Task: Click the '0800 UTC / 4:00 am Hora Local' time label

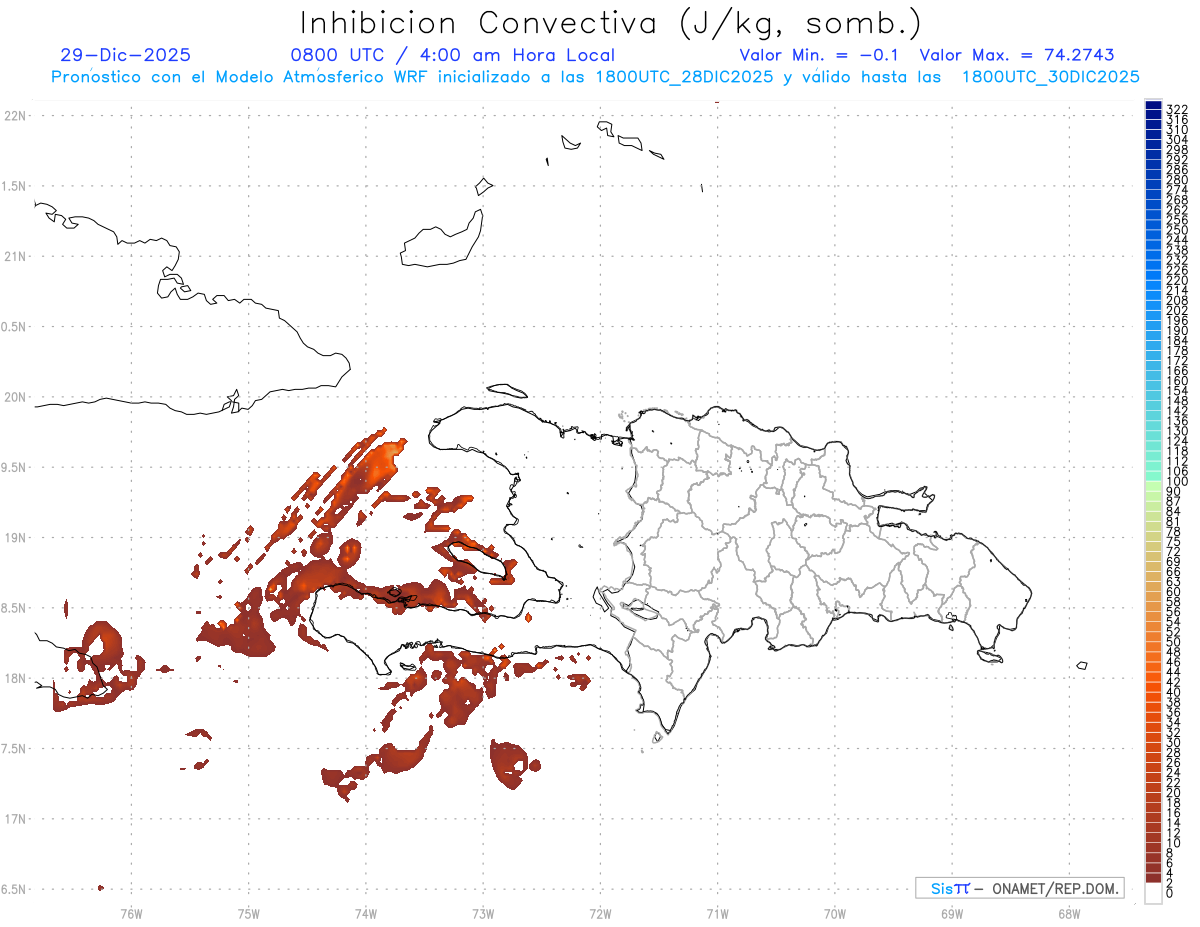Action: [452, 55]
